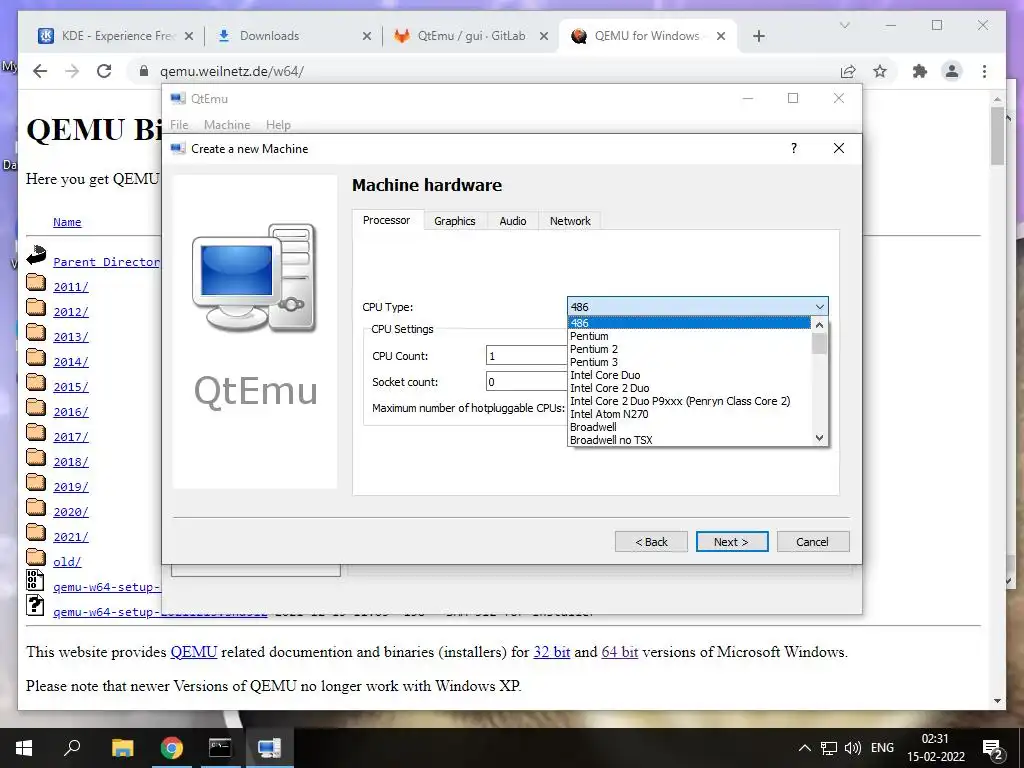The image size is (1024, 768).
Task: Open QtEmu Machine menu
Action: [x=227, y=124]
